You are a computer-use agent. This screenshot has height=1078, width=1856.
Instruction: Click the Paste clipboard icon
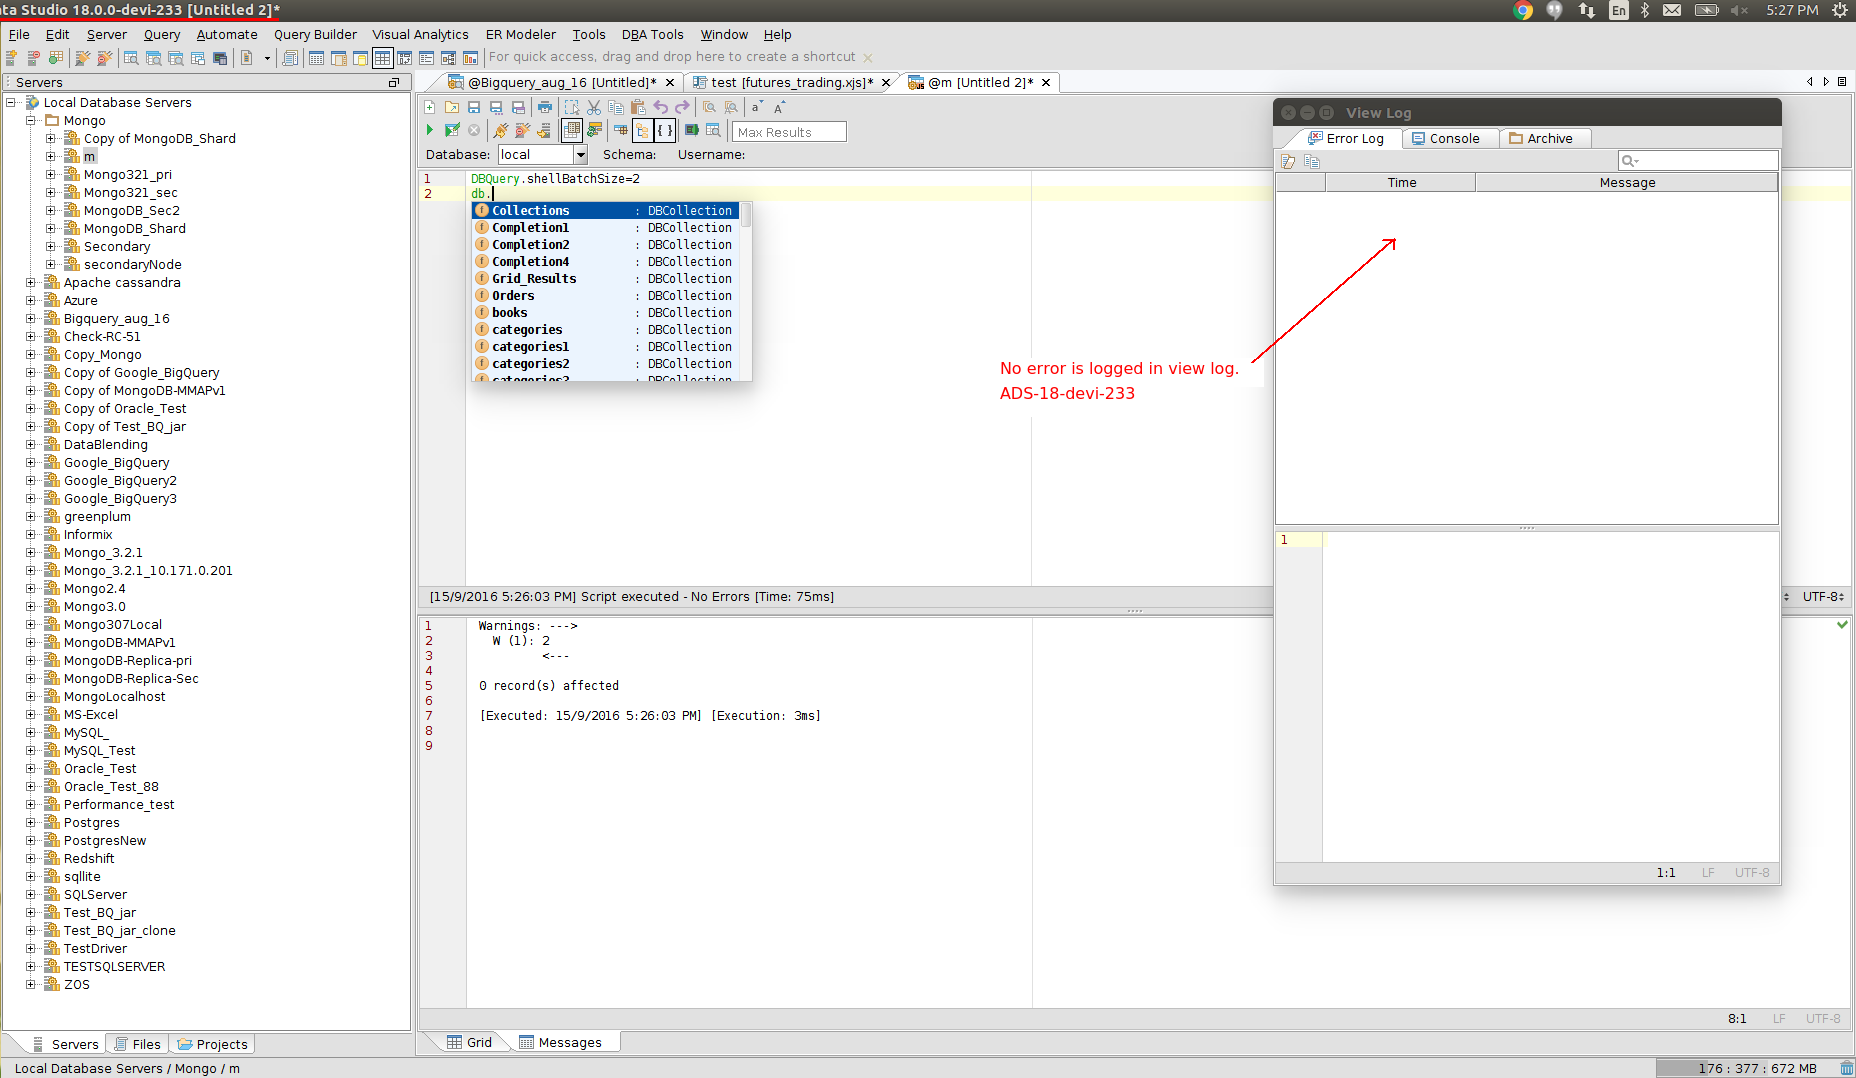[x=638, y=107]
